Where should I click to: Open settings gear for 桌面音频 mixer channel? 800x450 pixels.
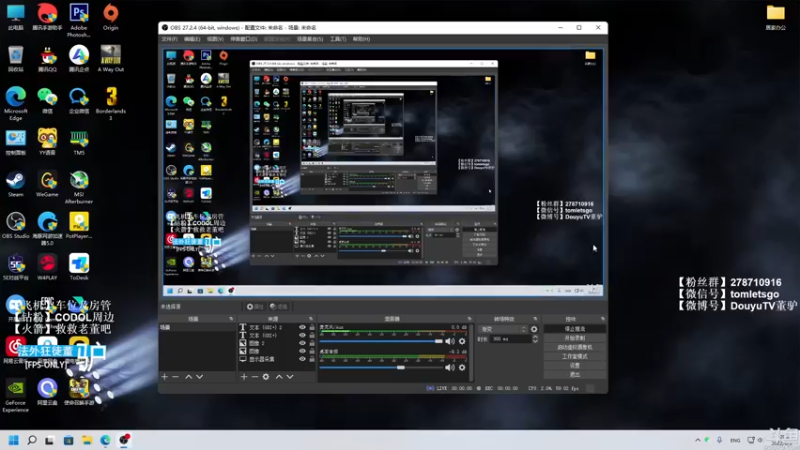[x=462, y=367]
